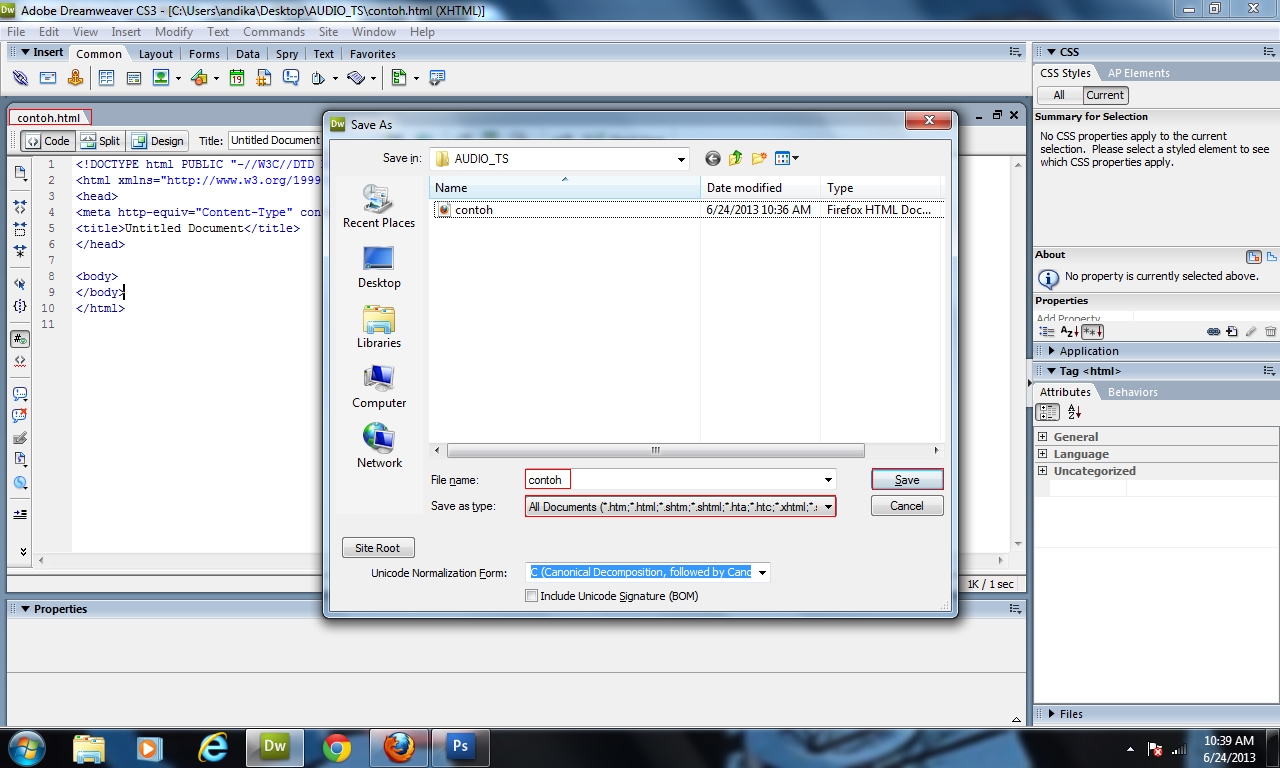1280x768 pixels.
Task: Toggle Show List View in Tag panel
Action: point(1074,412)
